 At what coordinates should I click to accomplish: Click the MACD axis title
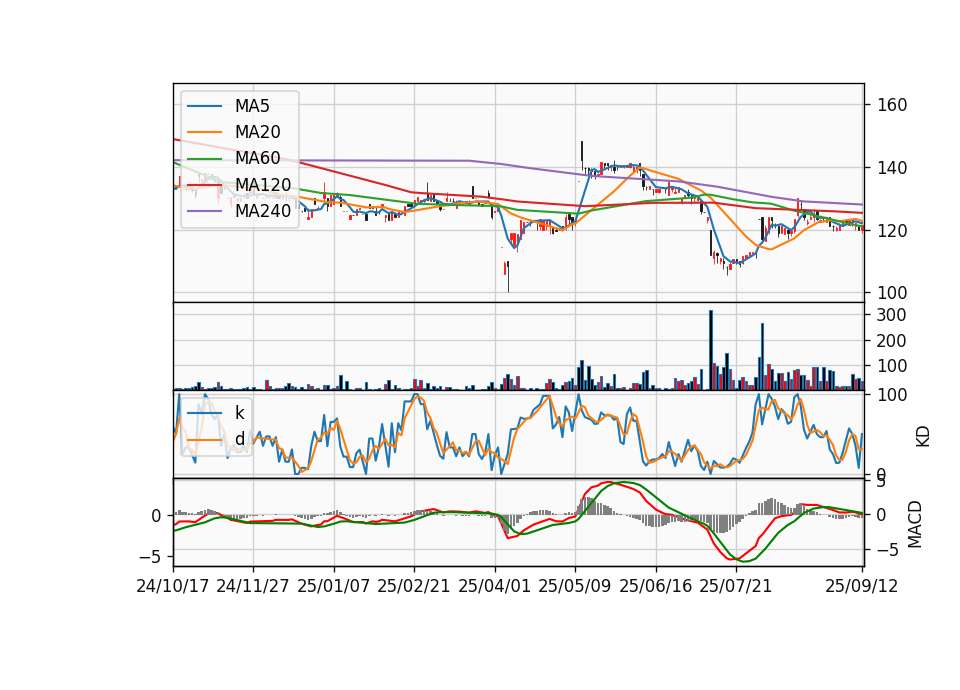click(915, 524)
